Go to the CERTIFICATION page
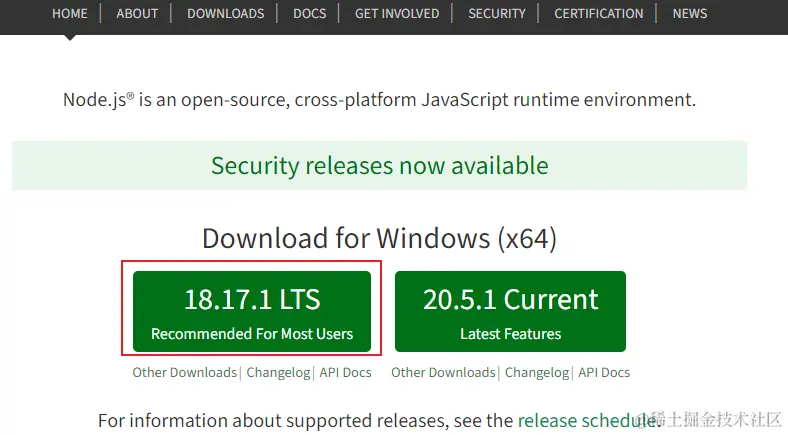The width and height of the screenshot is (788, 435). click(x=599, y=14)
